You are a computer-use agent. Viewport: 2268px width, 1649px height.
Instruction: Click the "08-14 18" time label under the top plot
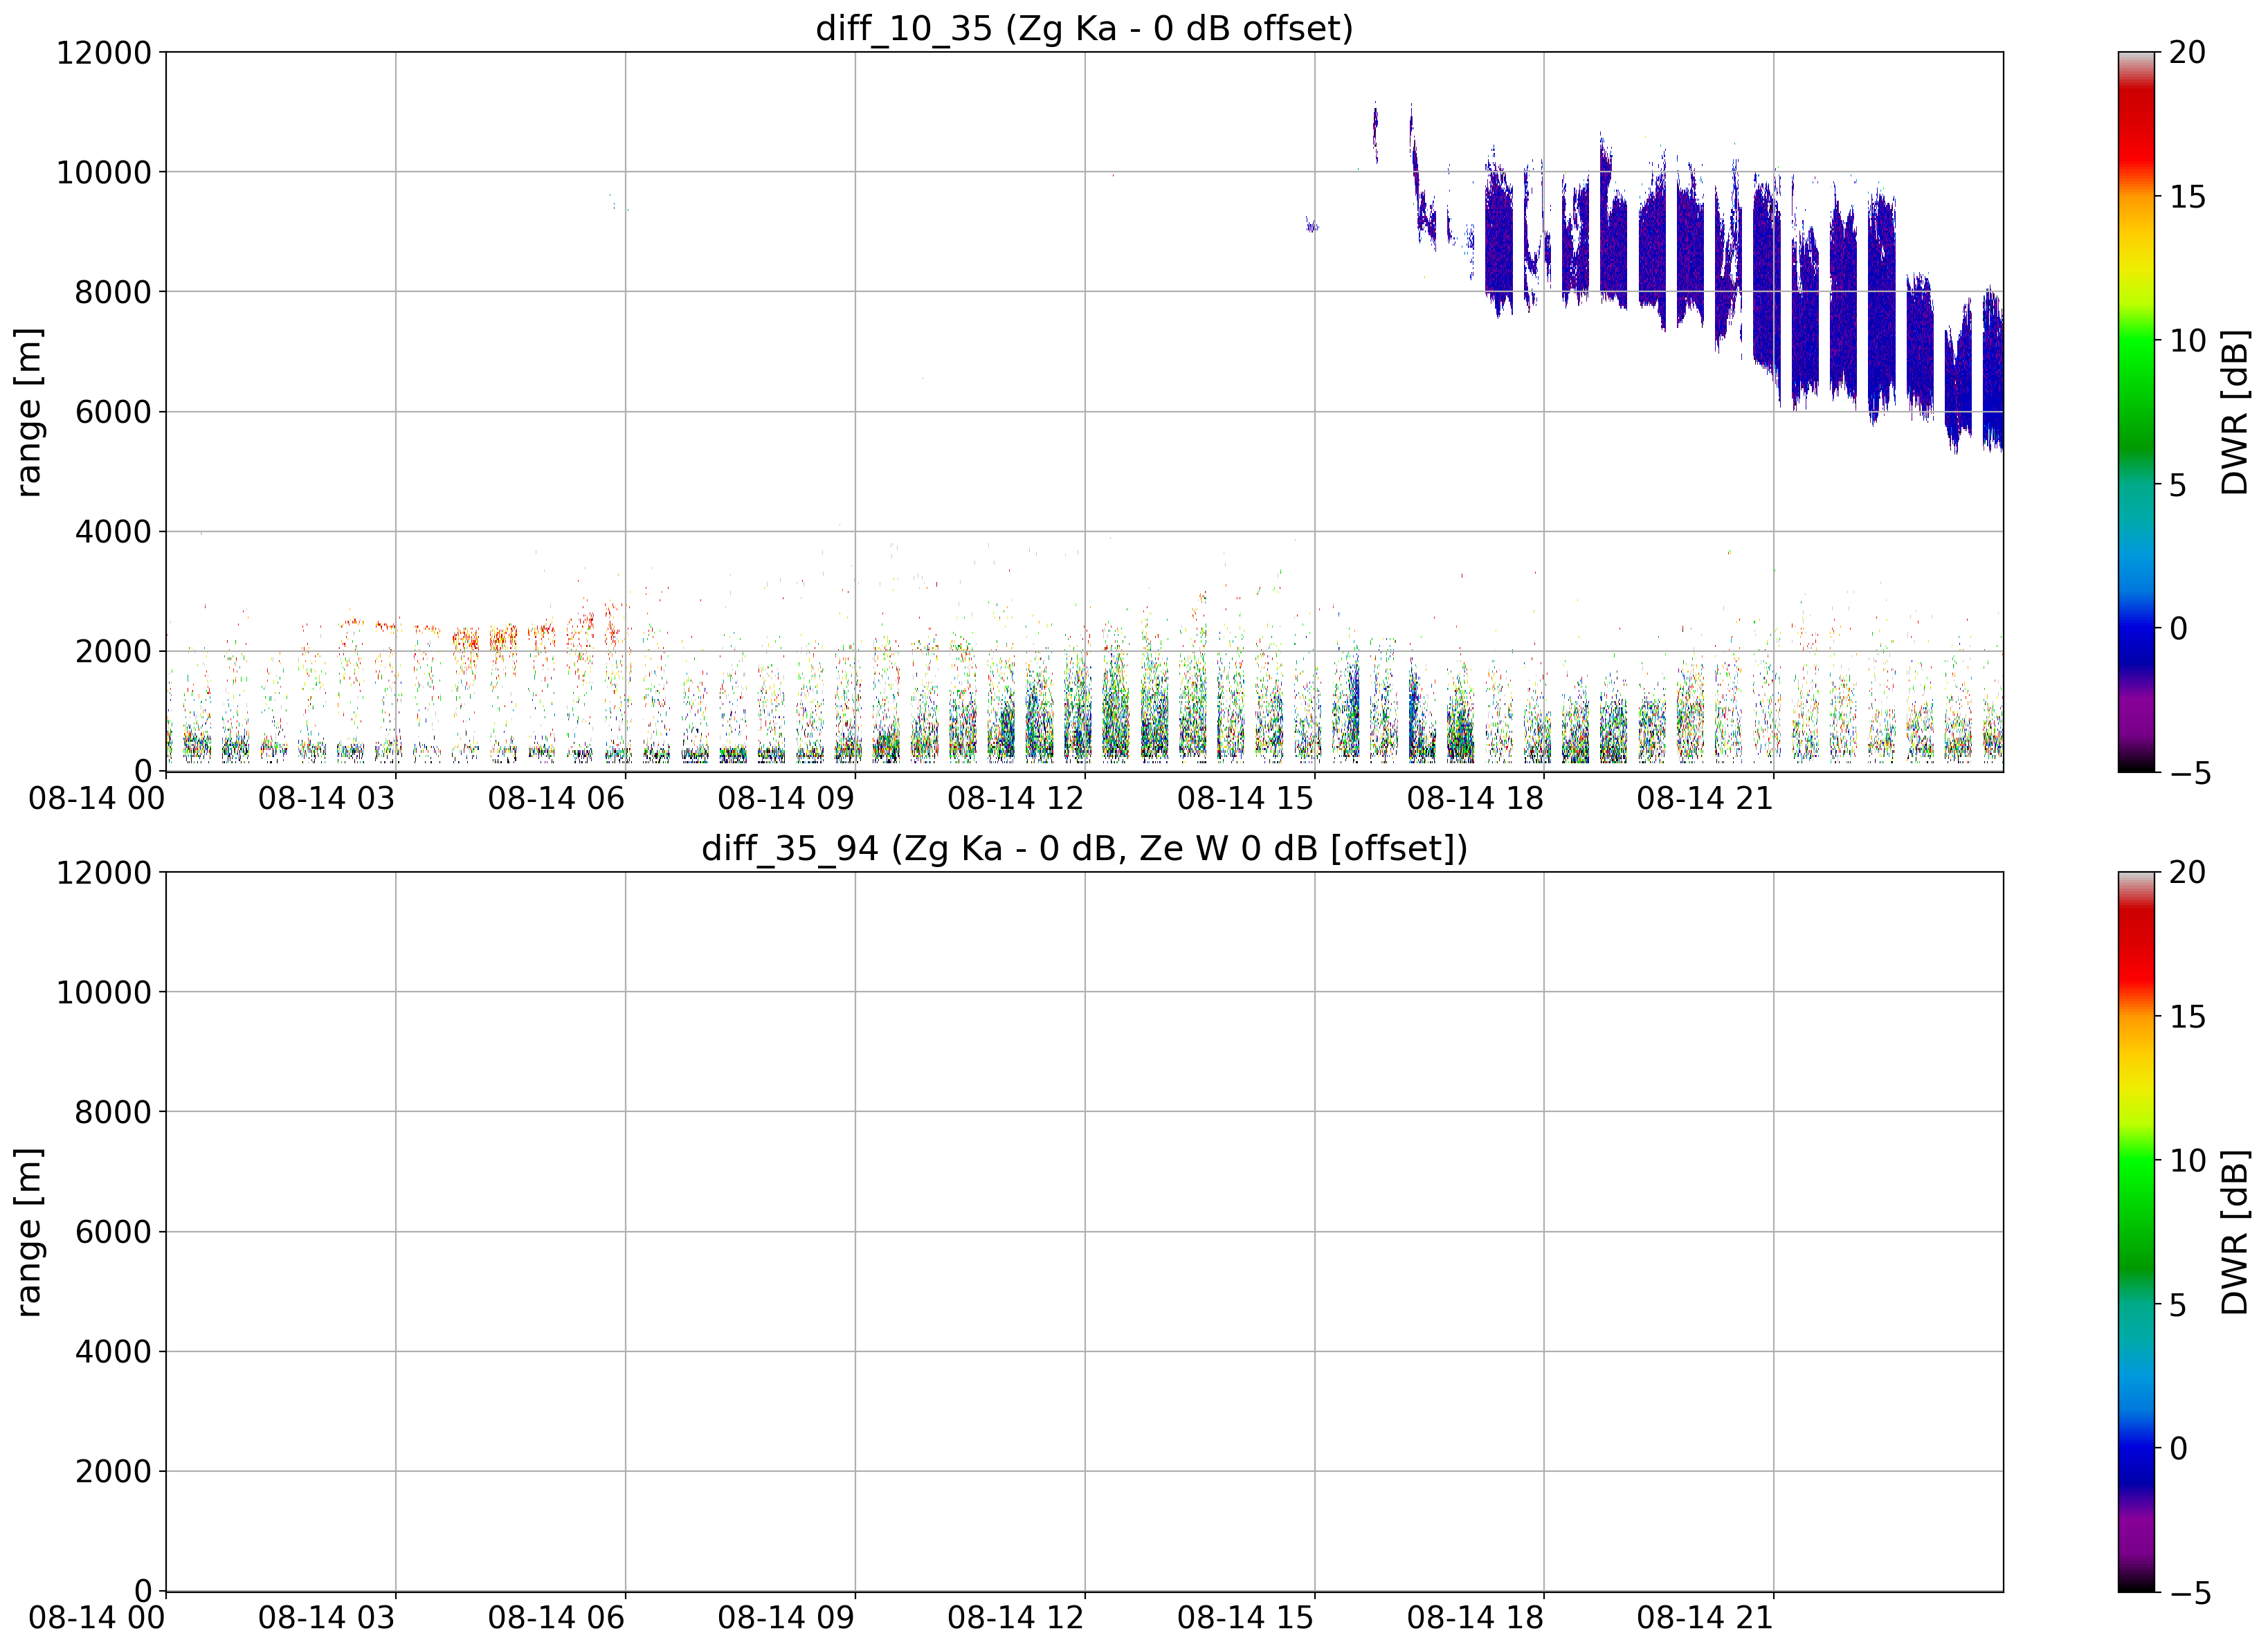pos(1475,798)
